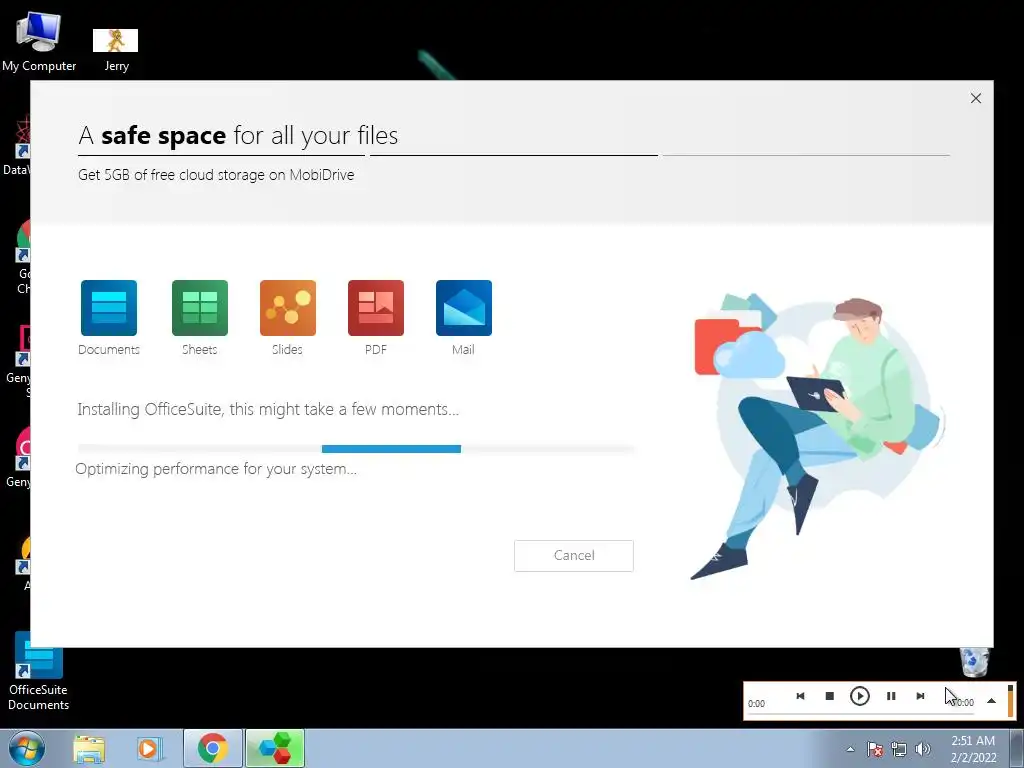Close the OfficeSuite installer window
Screen dimensions: 1024x768
(976, 98)
